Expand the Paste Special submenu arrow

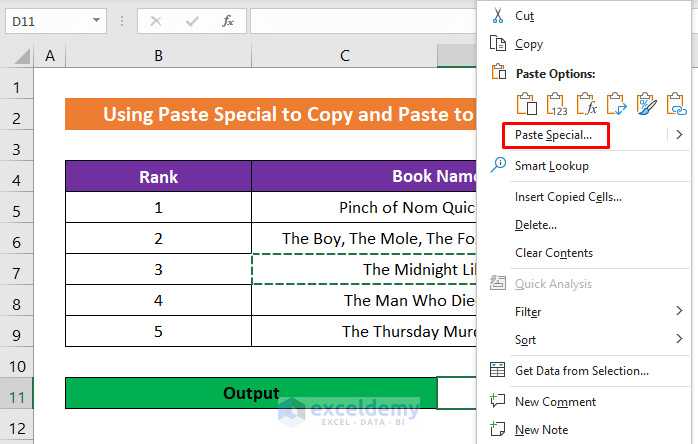point(681,134)
